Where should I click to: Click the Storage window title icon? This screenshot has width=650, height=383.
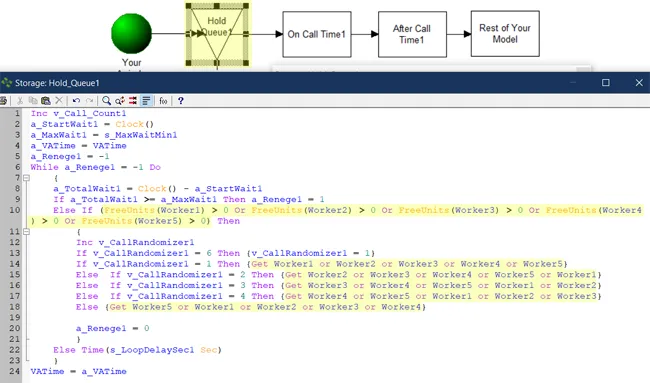[6, 82]
